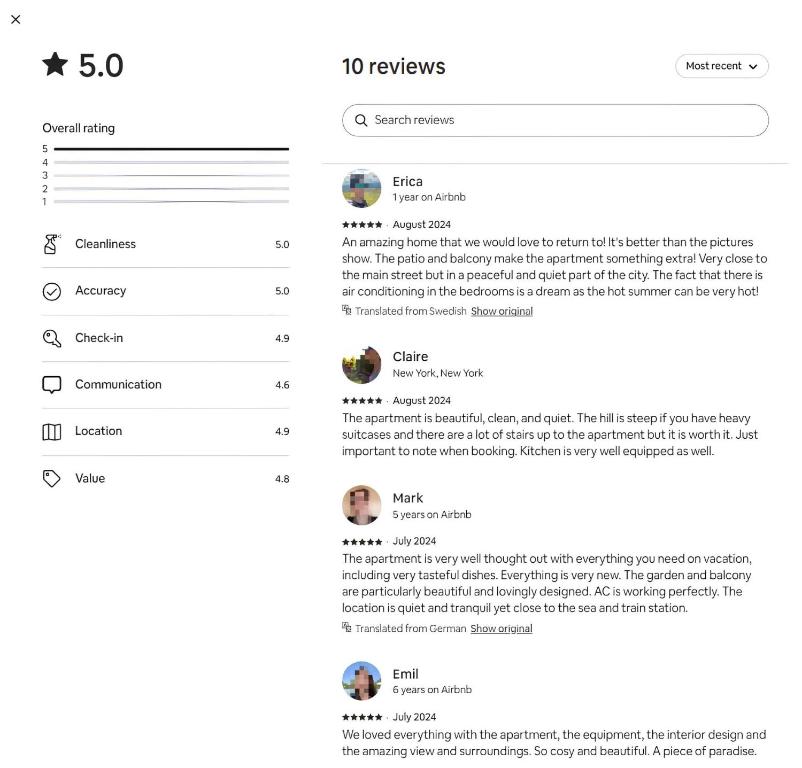The width and height of the screenshot is (802, 768).
Task: Open Mark's profile picture
Action: pyautogui.click(x=361, y=505)
